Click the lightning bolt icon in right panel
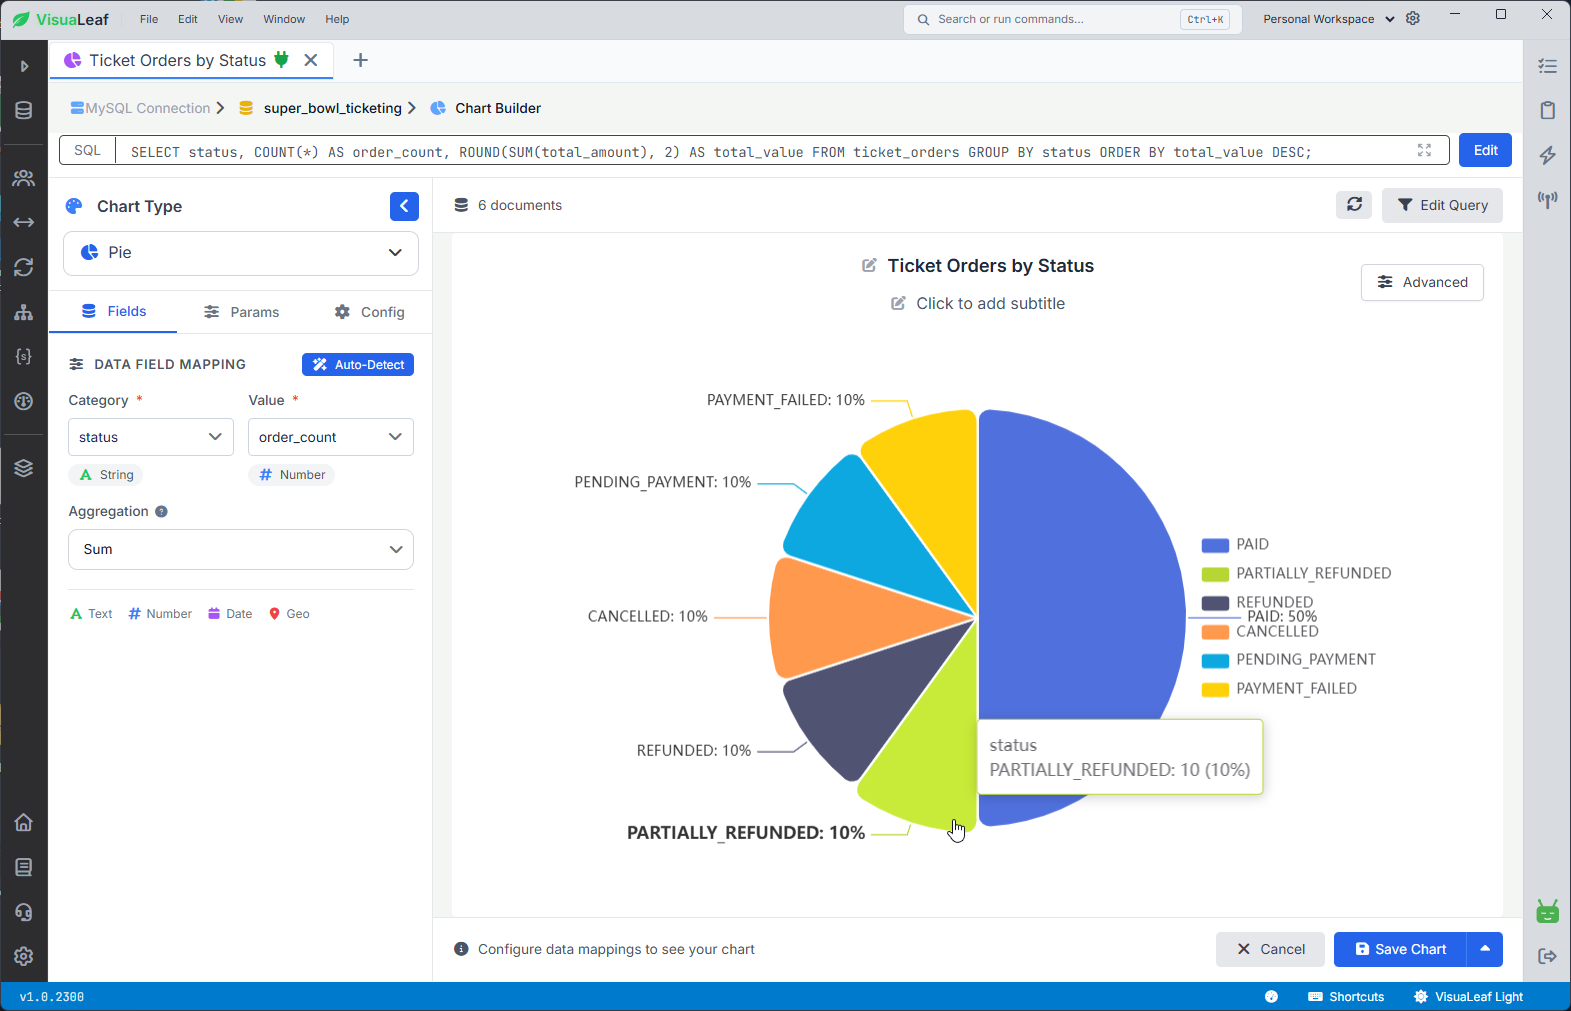 (1548, 155)
